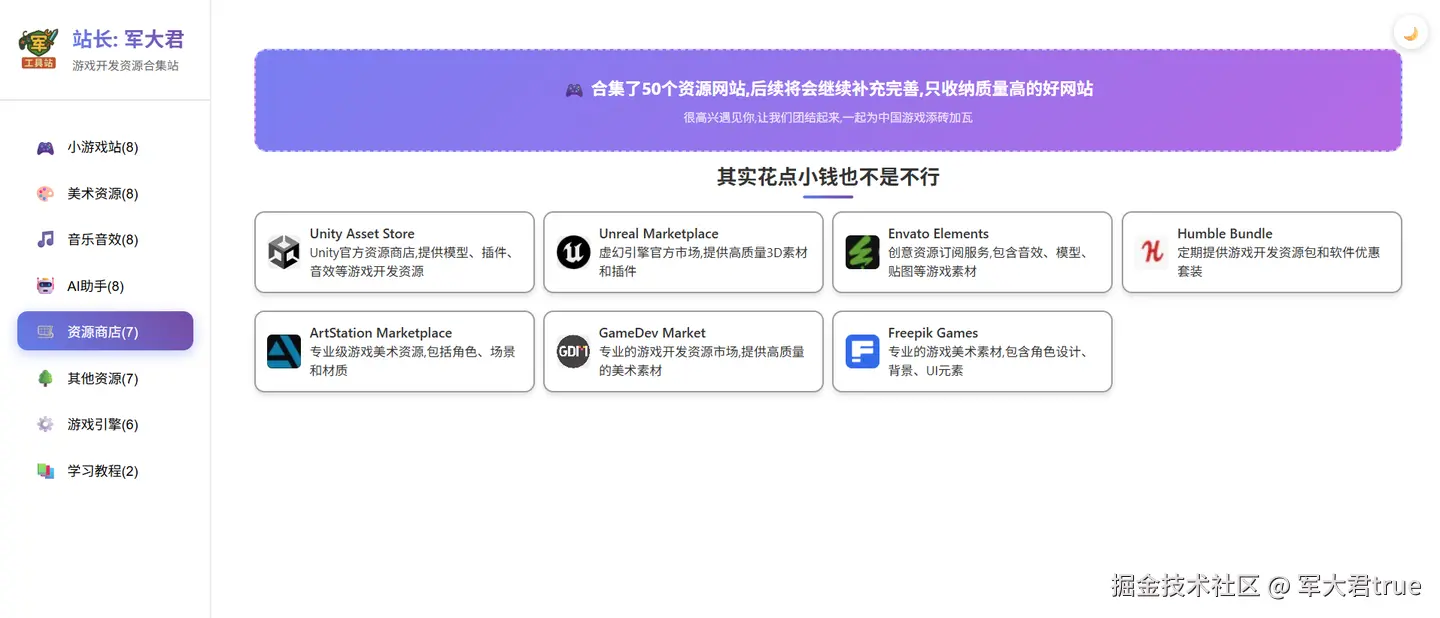Click the Freepik Games blue logo
The height and width of the screenshot is (618, 1440).
tap(862, 351)
